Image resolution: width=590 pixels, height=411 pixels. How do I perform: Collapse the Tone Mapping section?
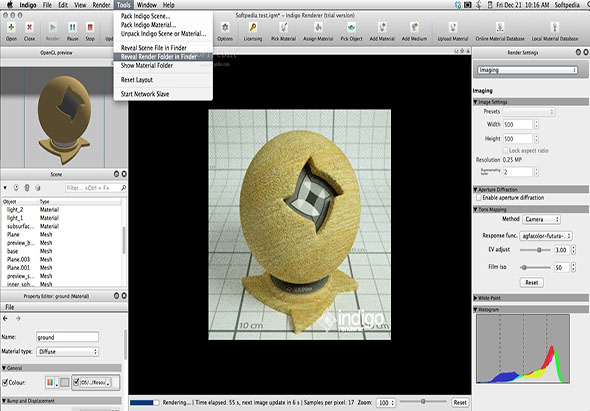(x=476, y=209)
